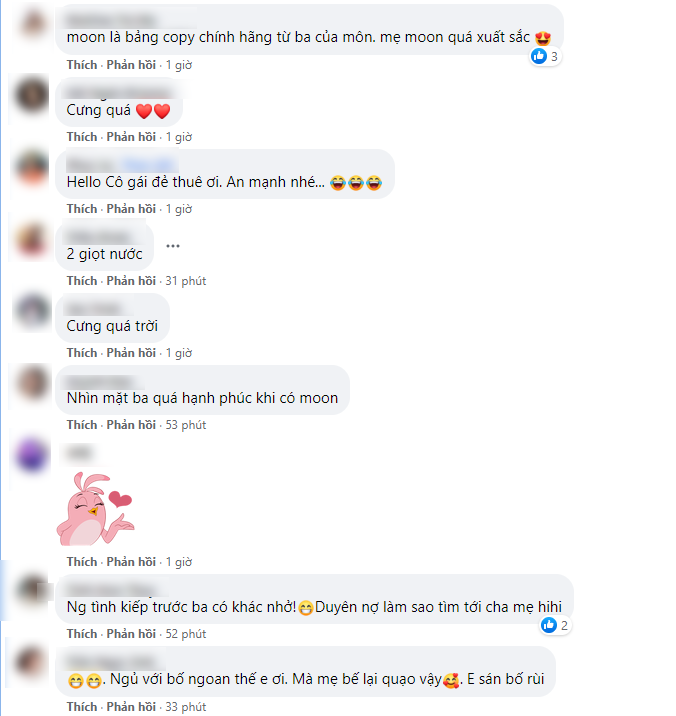Like the 'moon là bảng copy chính hãng' comment
This screenshot has height=716, width=676.
click(x=82, y=65)
